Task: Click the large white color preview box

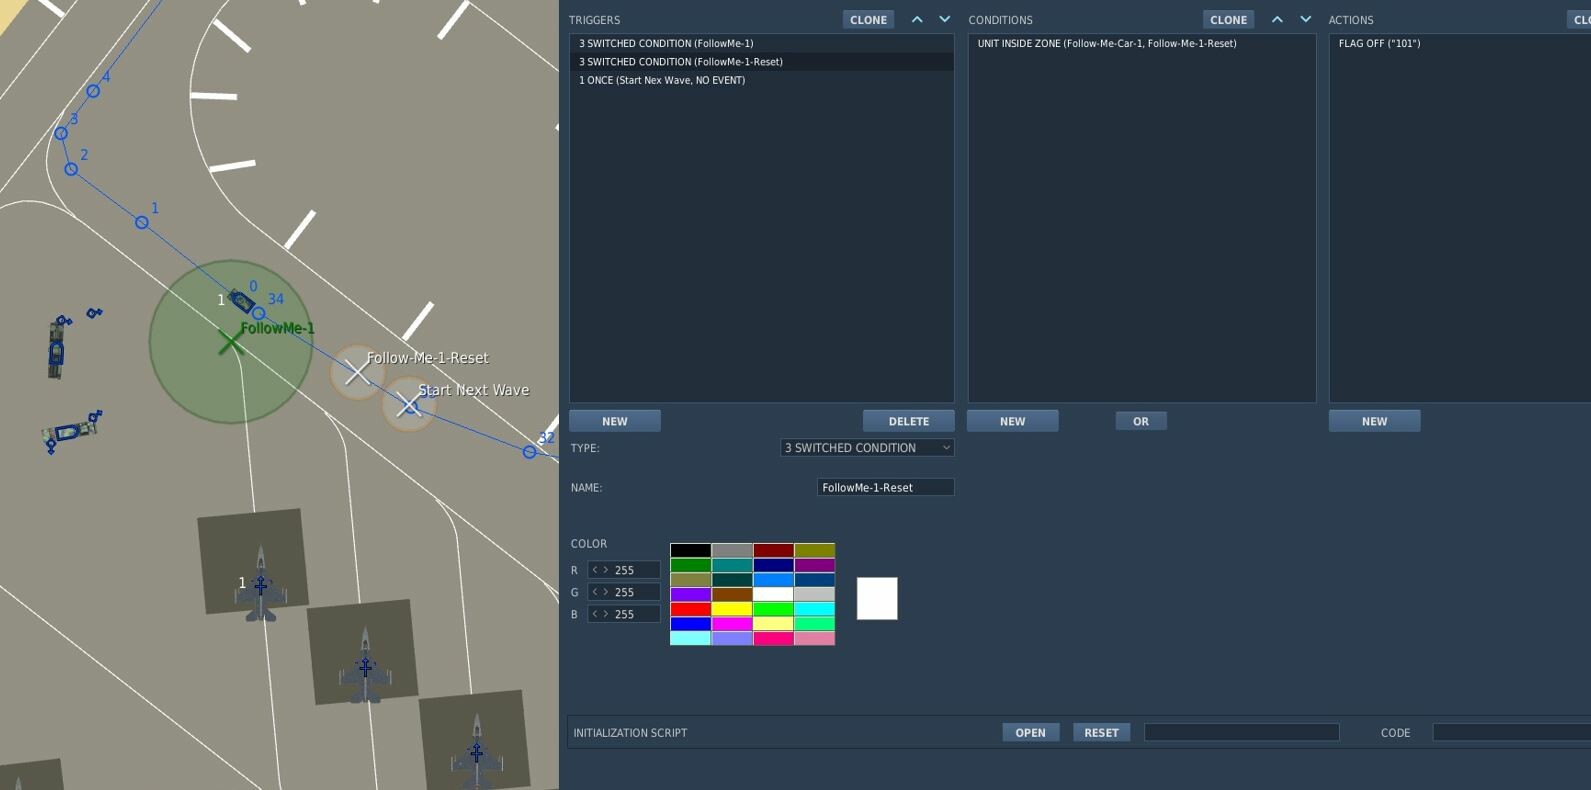Action: click(x=877, y=598)
